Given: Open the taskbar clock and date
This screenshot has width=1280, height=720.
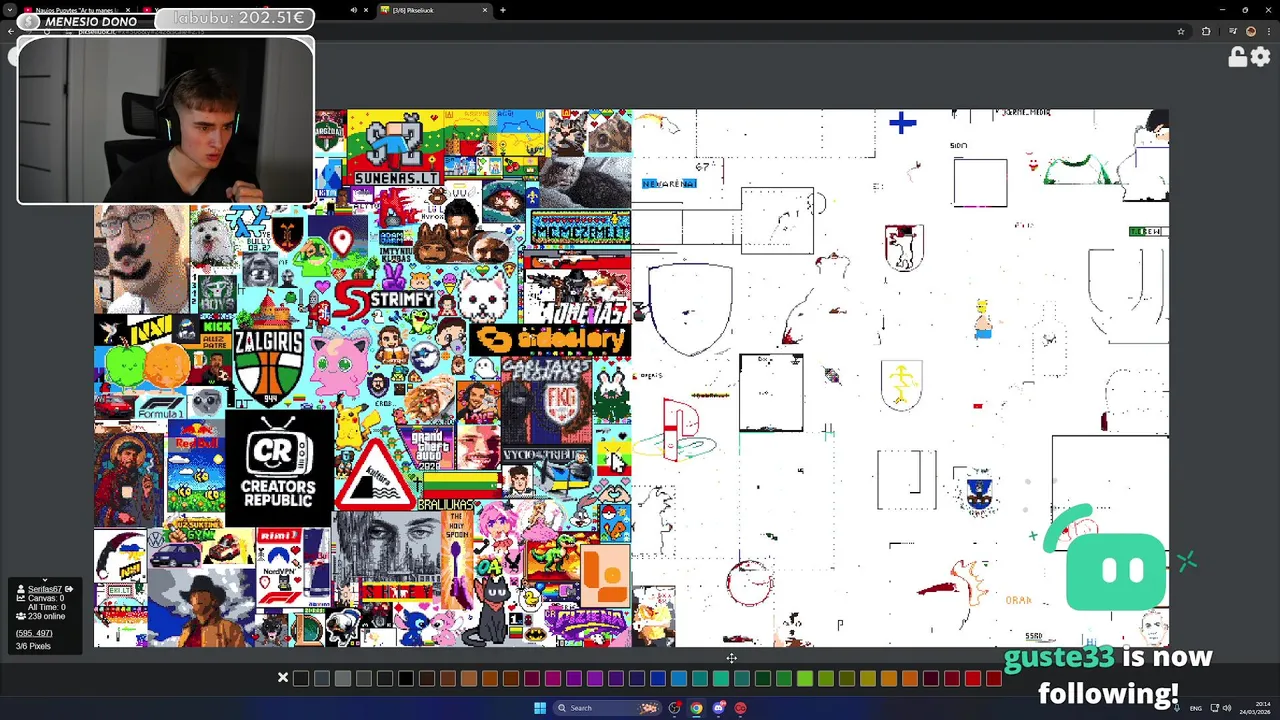Looking at the screenshot, I should click(x=1255, y=708).
